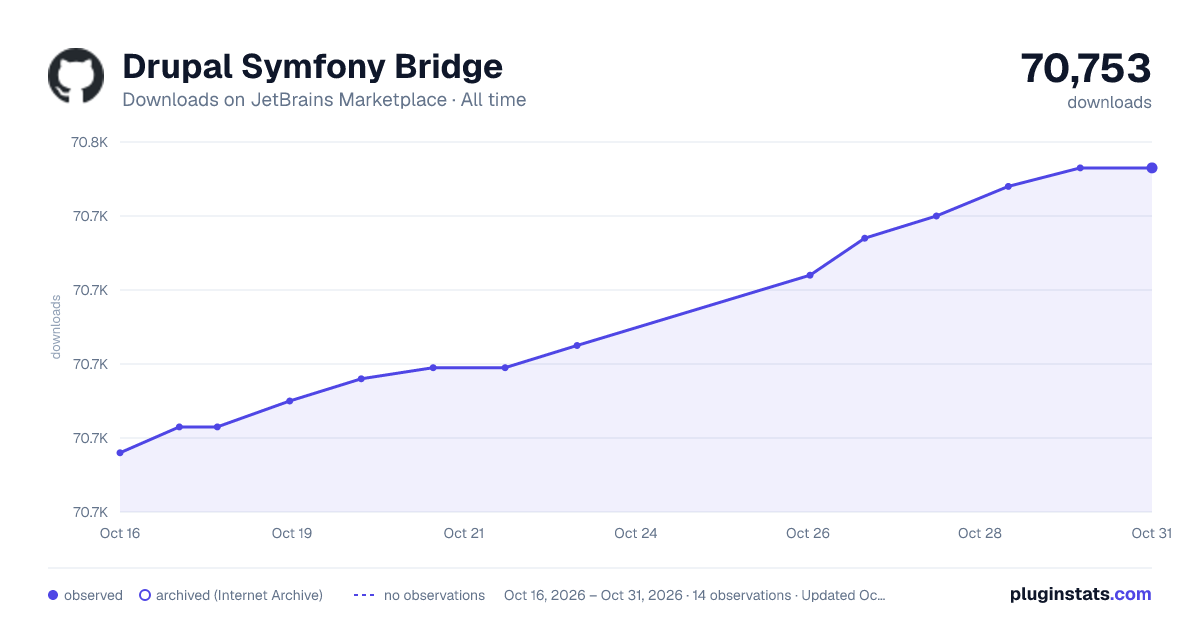
Task: Click the data point just after Oct 28
Action: click(1008, 186)
